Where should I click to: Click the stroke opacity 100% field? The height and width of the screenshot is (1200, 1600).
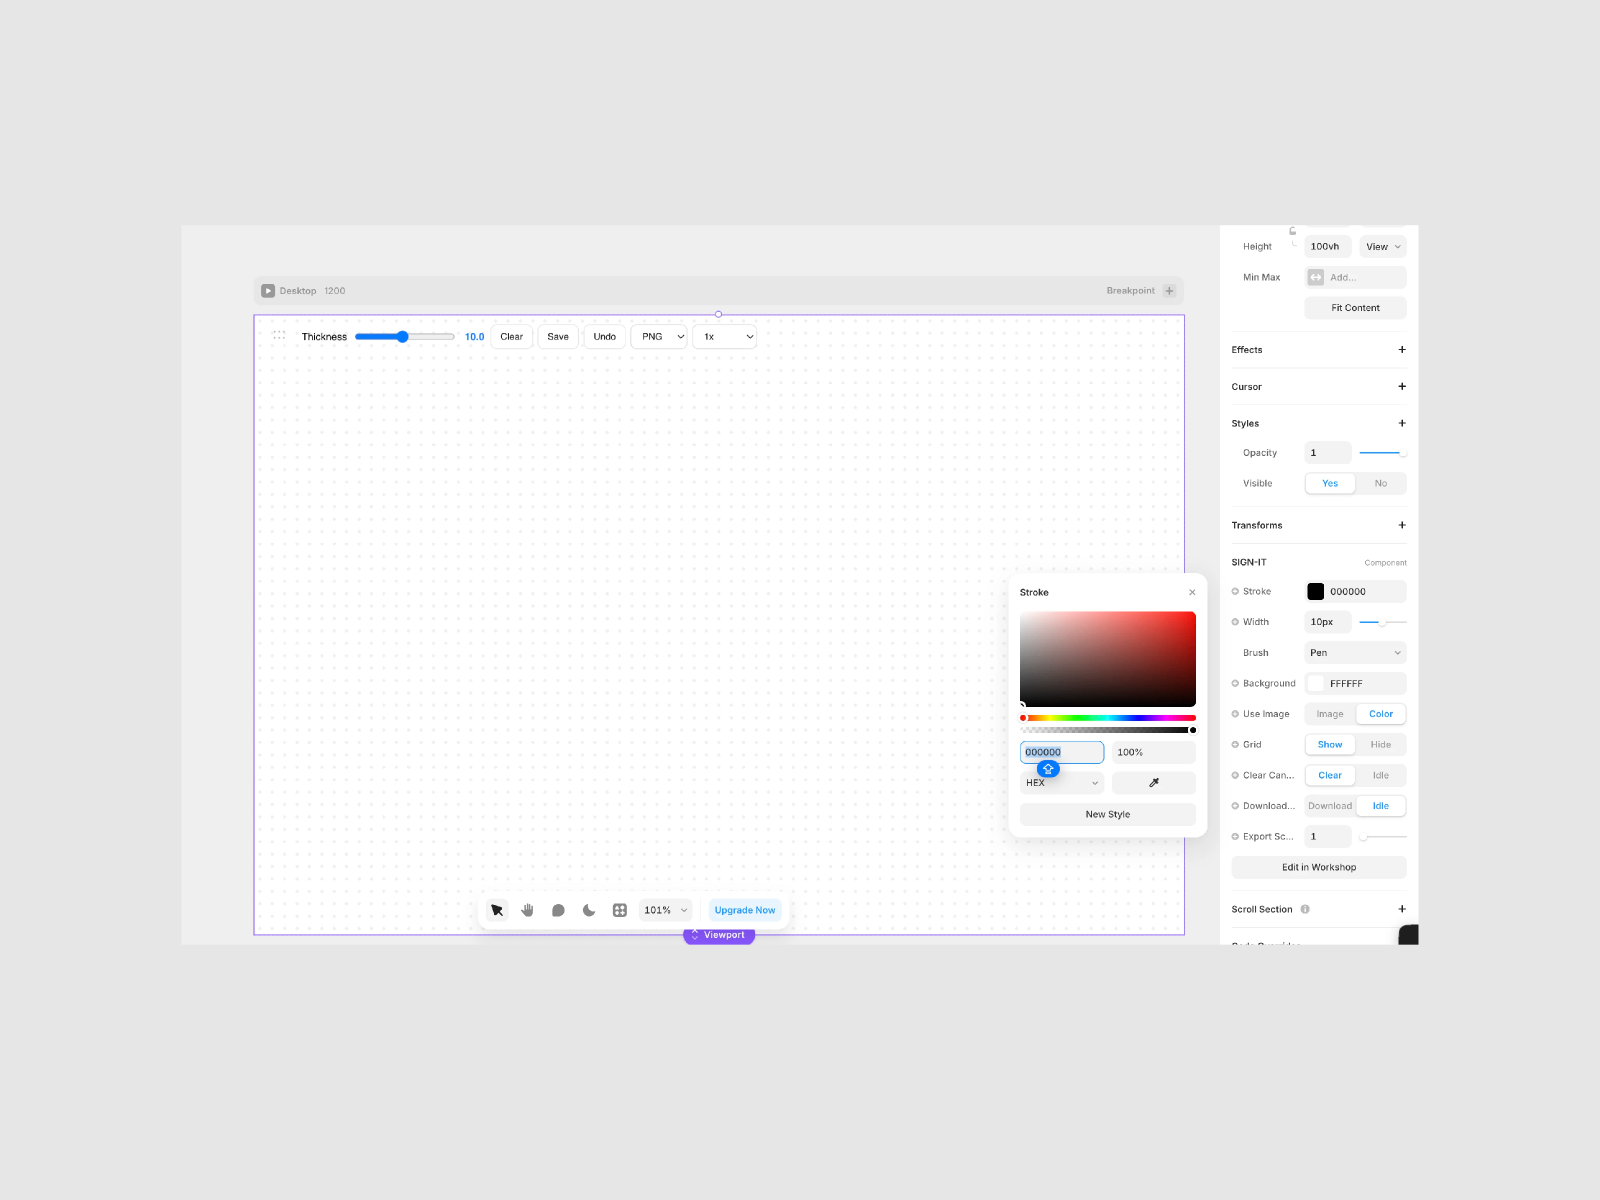(1153, 752)
